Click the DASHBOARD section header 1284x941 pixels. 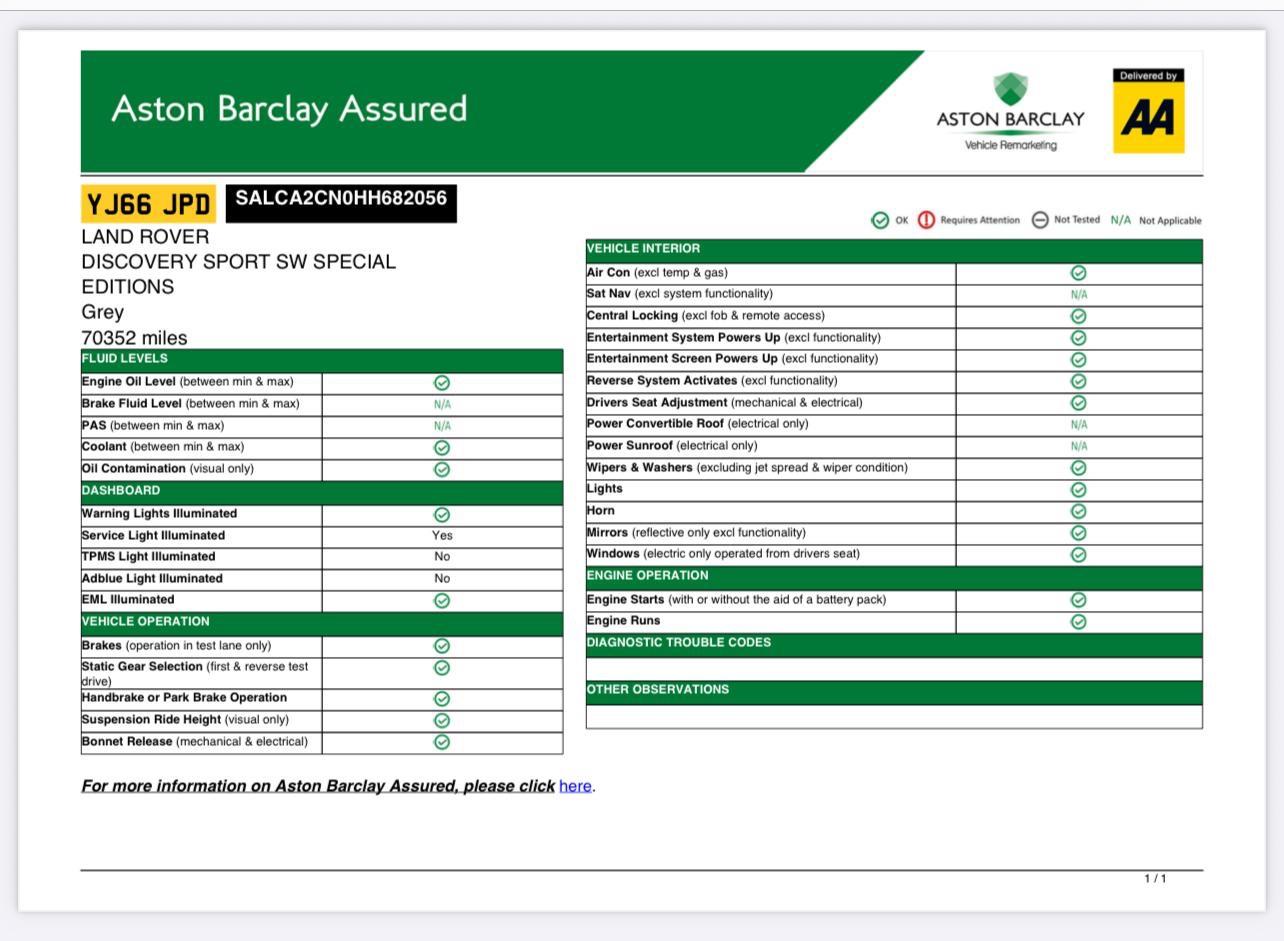click(322, 492)
